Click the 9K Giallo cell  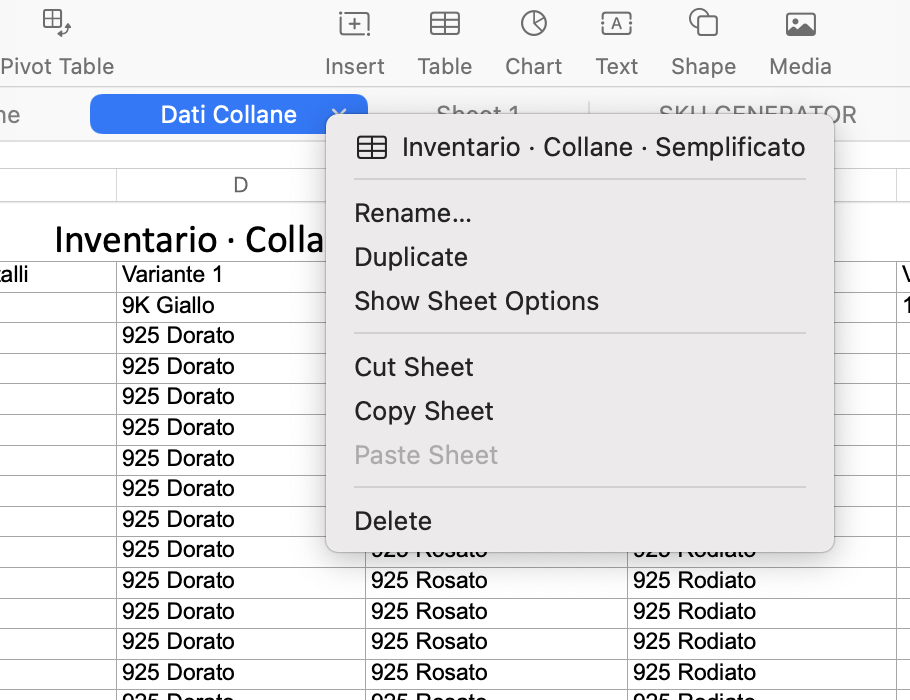click(168, 306)
